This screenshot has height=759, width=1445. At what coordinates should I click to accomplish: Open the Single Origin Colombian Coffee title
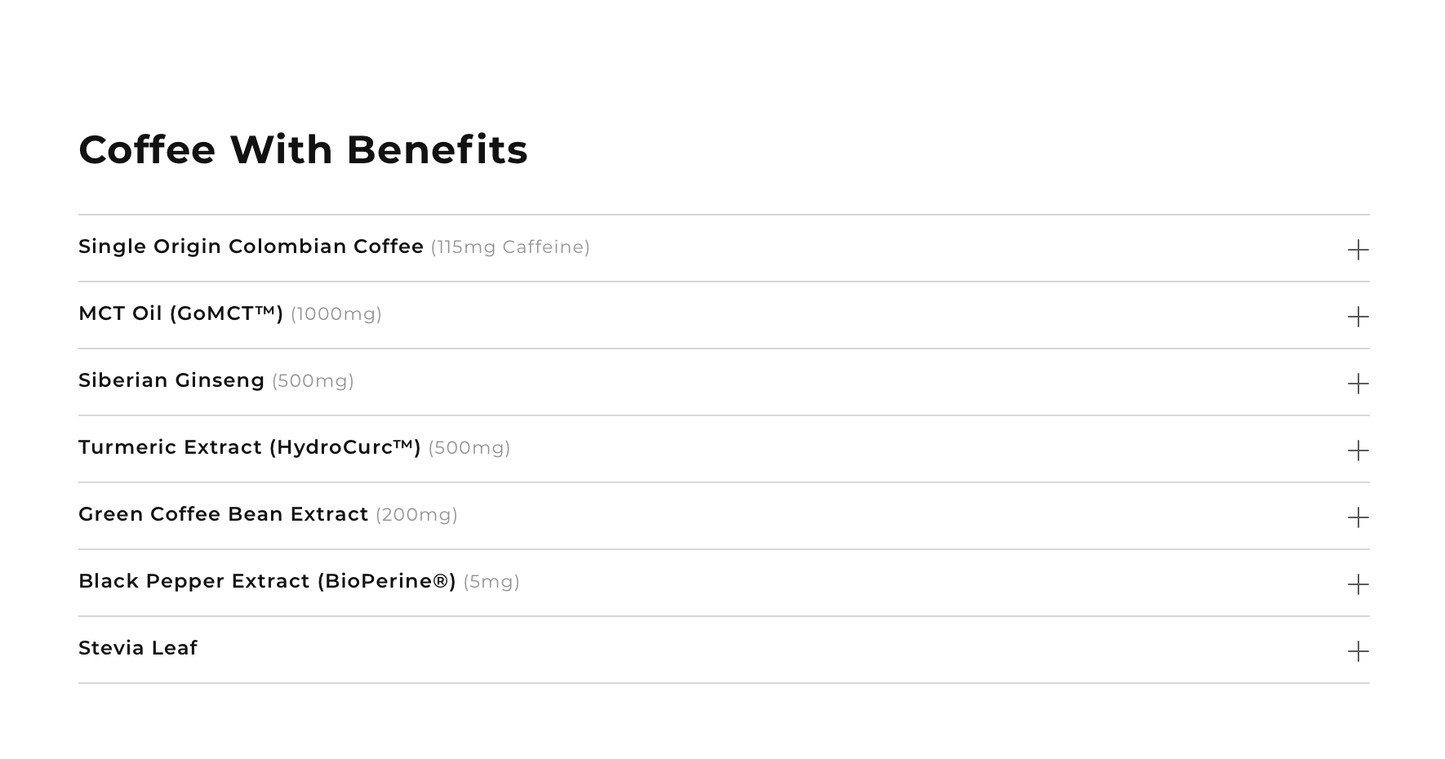251,247
